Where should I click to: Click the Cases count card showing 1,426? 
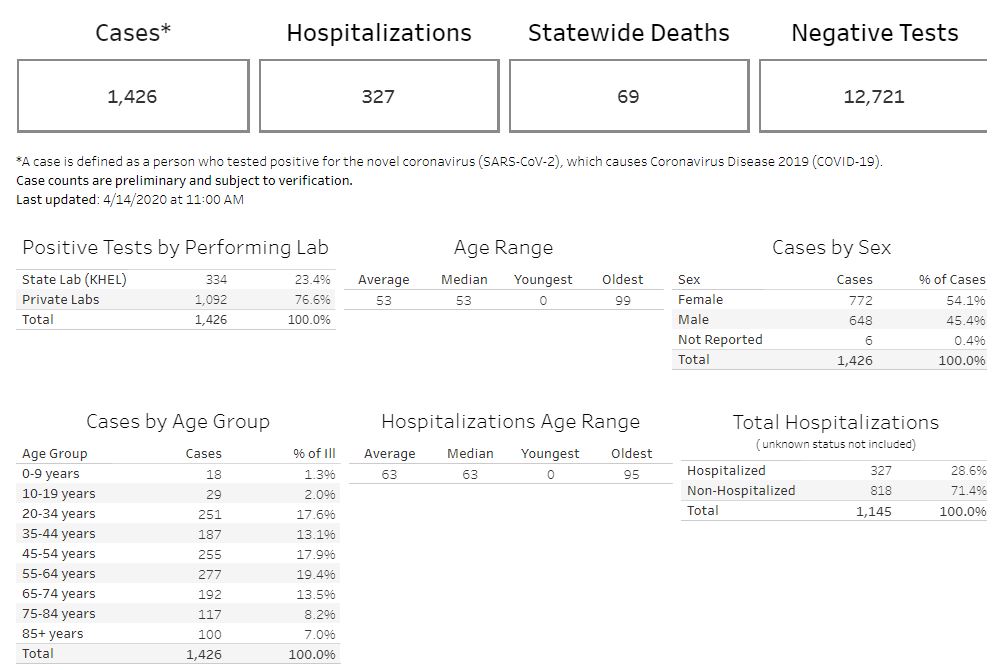[133, 96]
